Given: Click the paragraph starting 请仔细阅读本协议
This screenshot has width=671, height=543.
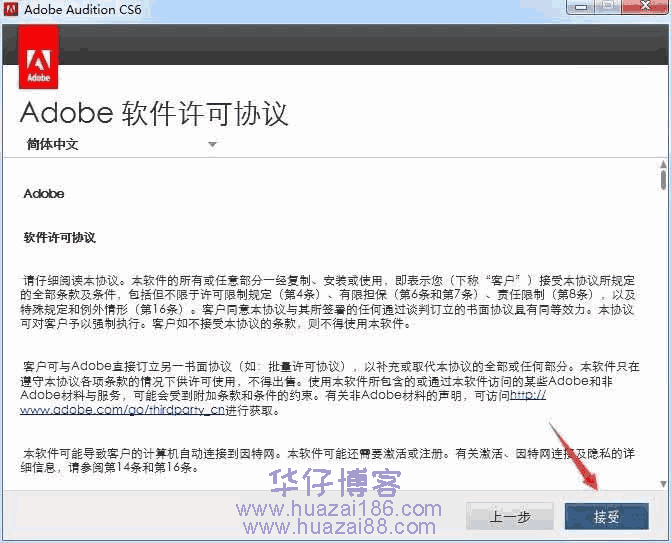Looking at the screenshot, I should (x=328, y=302).
